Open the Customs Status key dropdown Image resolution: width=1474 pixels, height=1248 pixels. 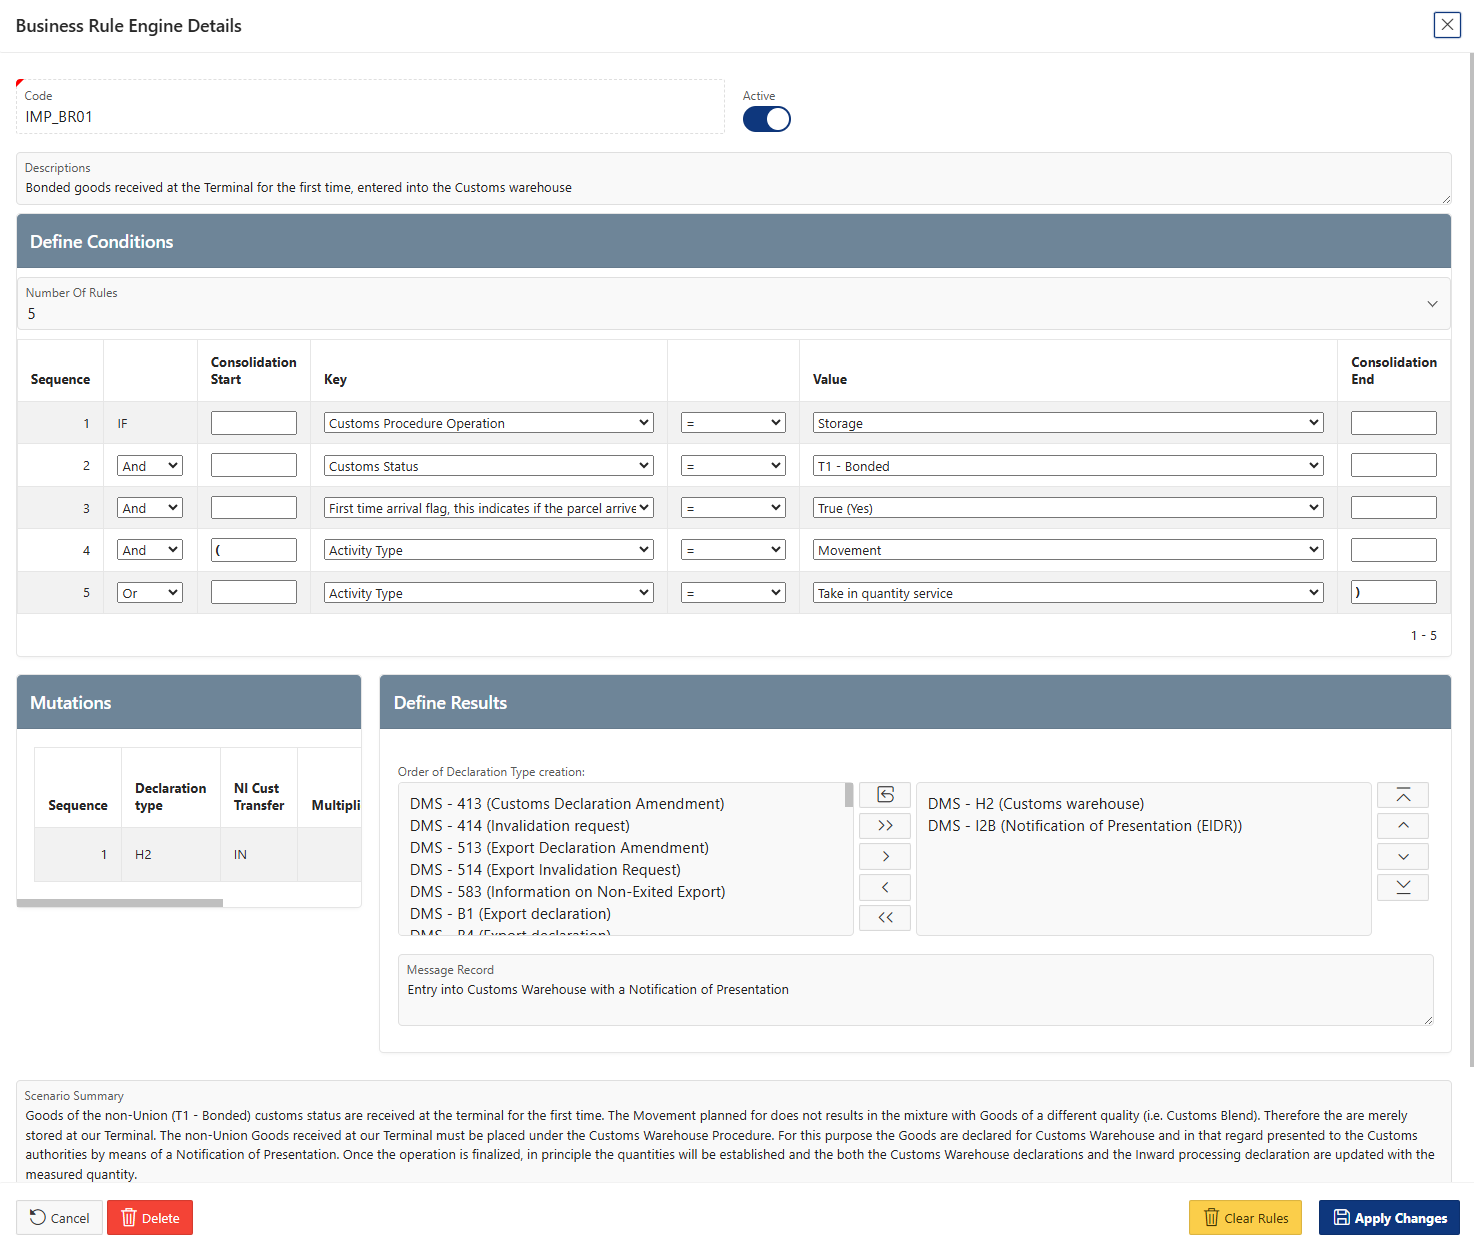[489, 466]
